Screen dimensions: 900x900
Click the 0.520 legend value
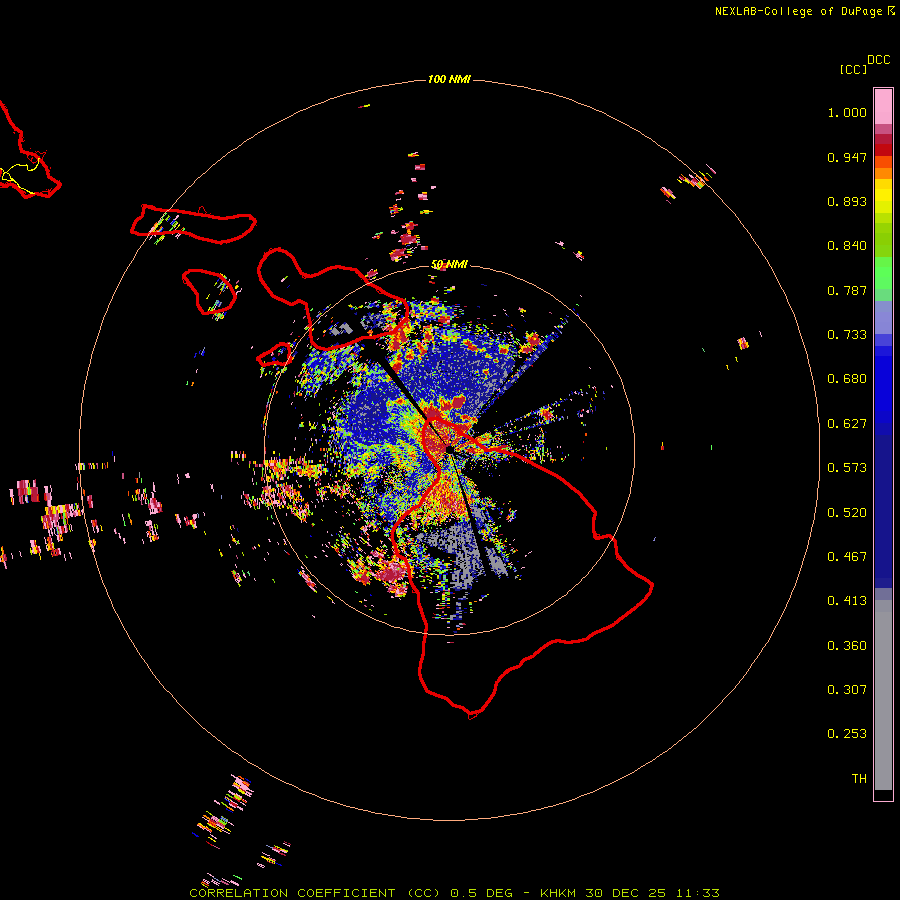pos(847,513)
